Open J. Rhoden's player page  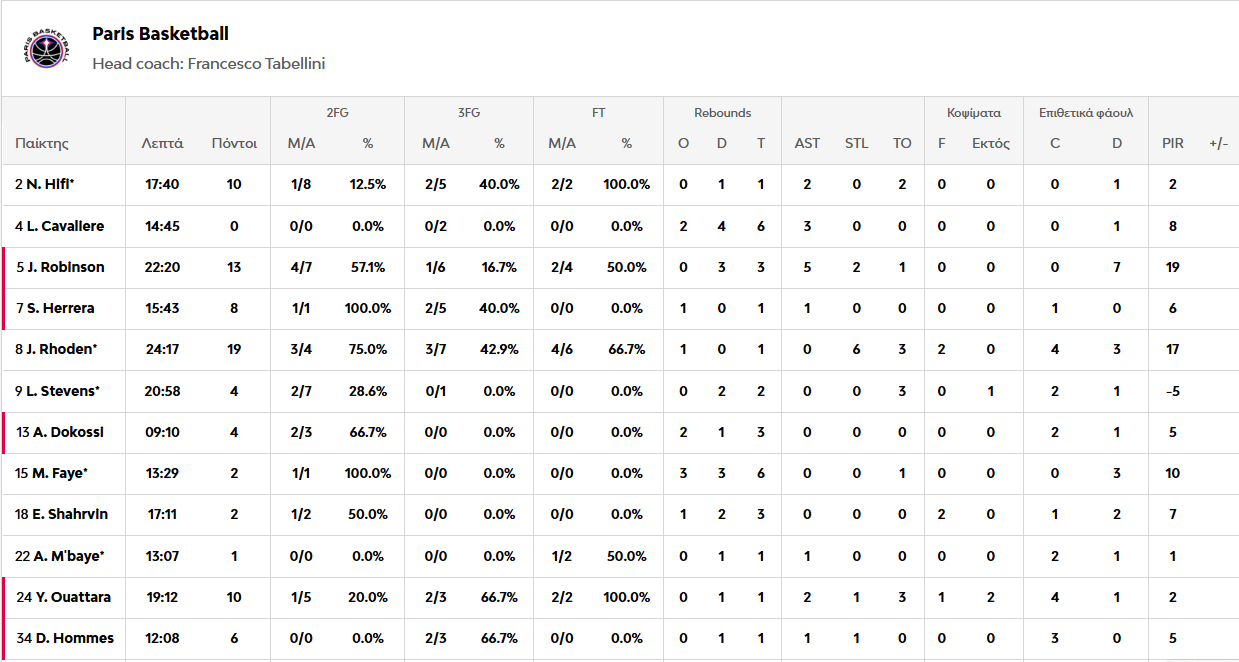62,349
